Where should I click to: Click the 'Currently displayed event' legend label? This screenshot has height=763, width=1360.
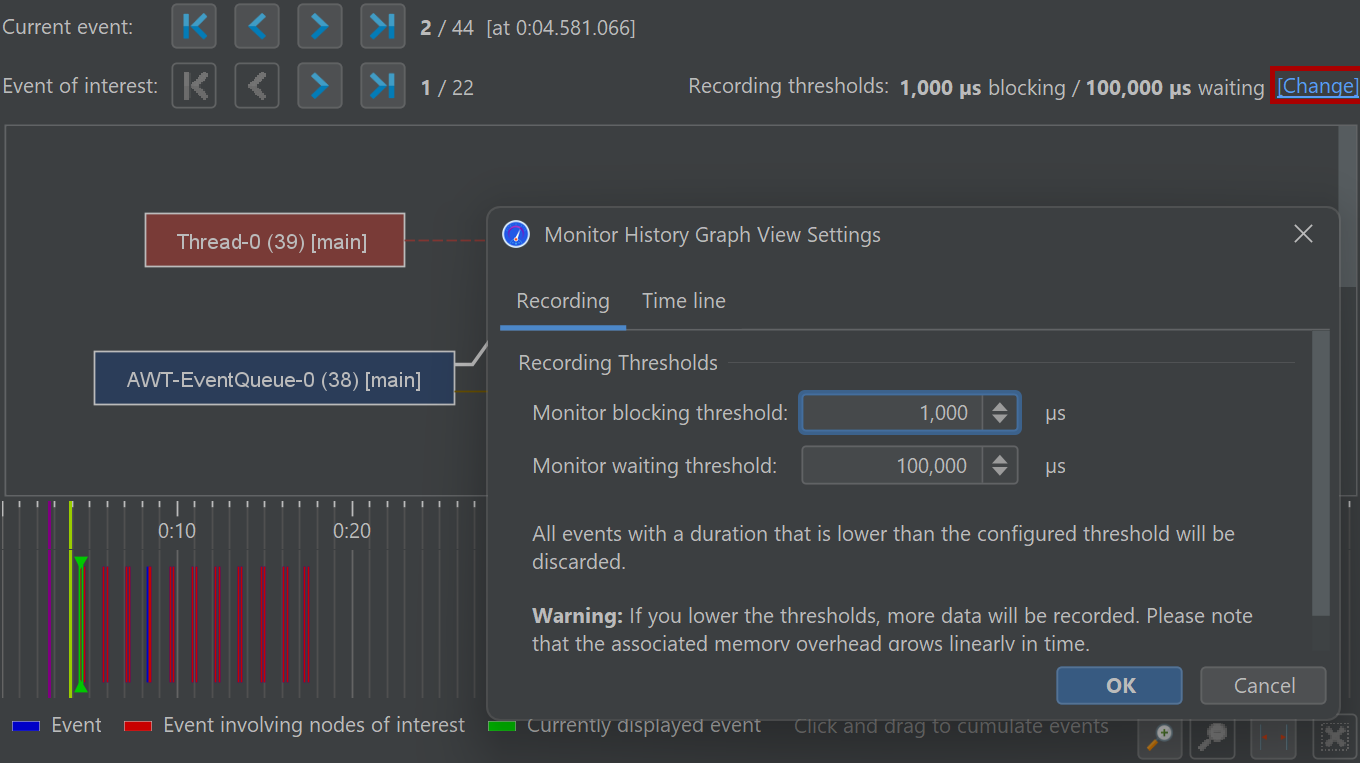pos(644,725)
